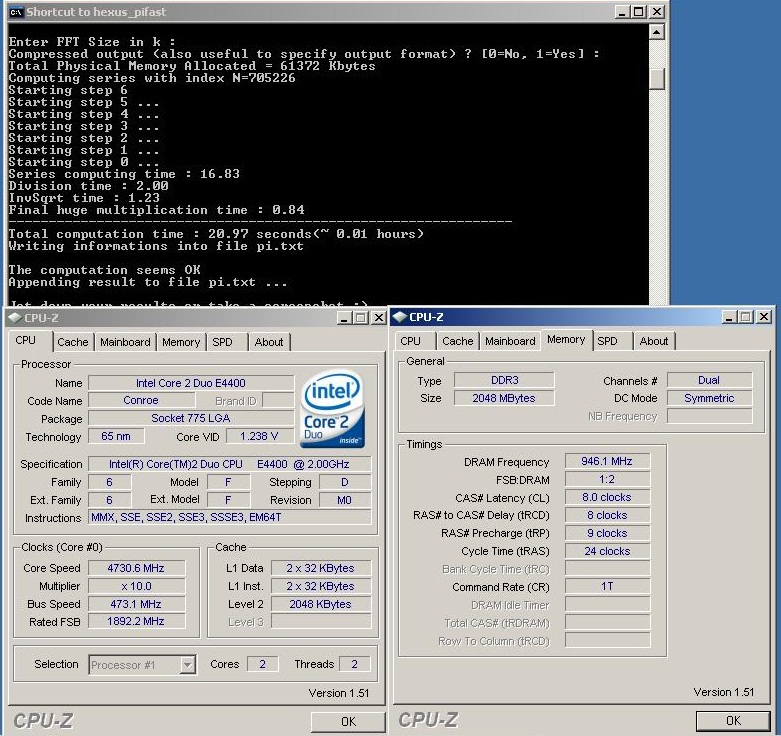Click the console vertical scrollbar thumb

[657, 78]
